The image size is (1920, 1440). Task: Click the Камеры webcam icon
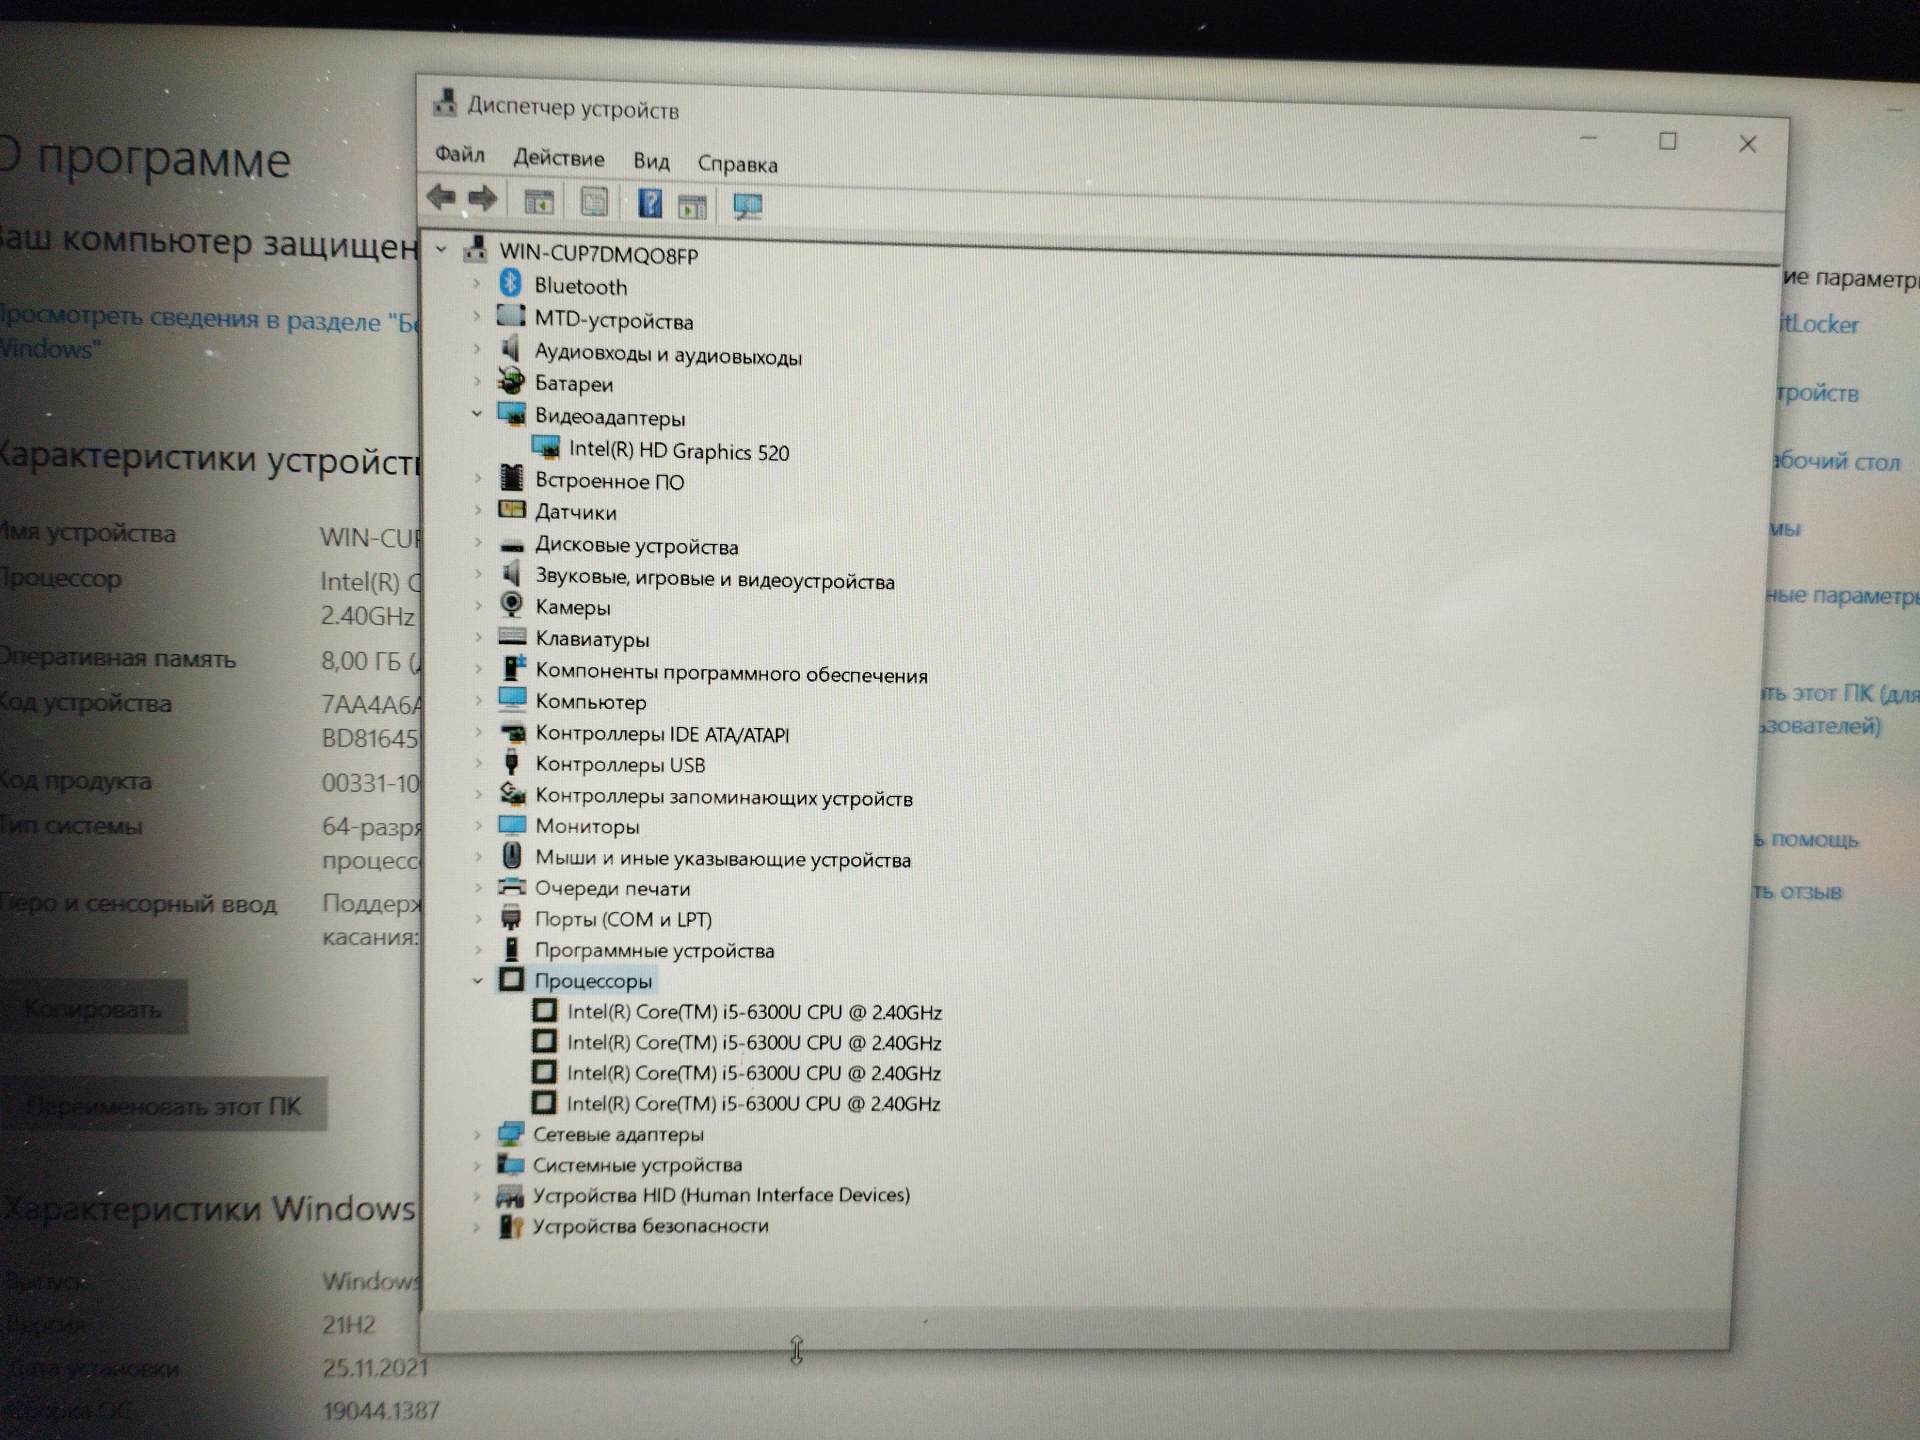[x=511, y=604]
